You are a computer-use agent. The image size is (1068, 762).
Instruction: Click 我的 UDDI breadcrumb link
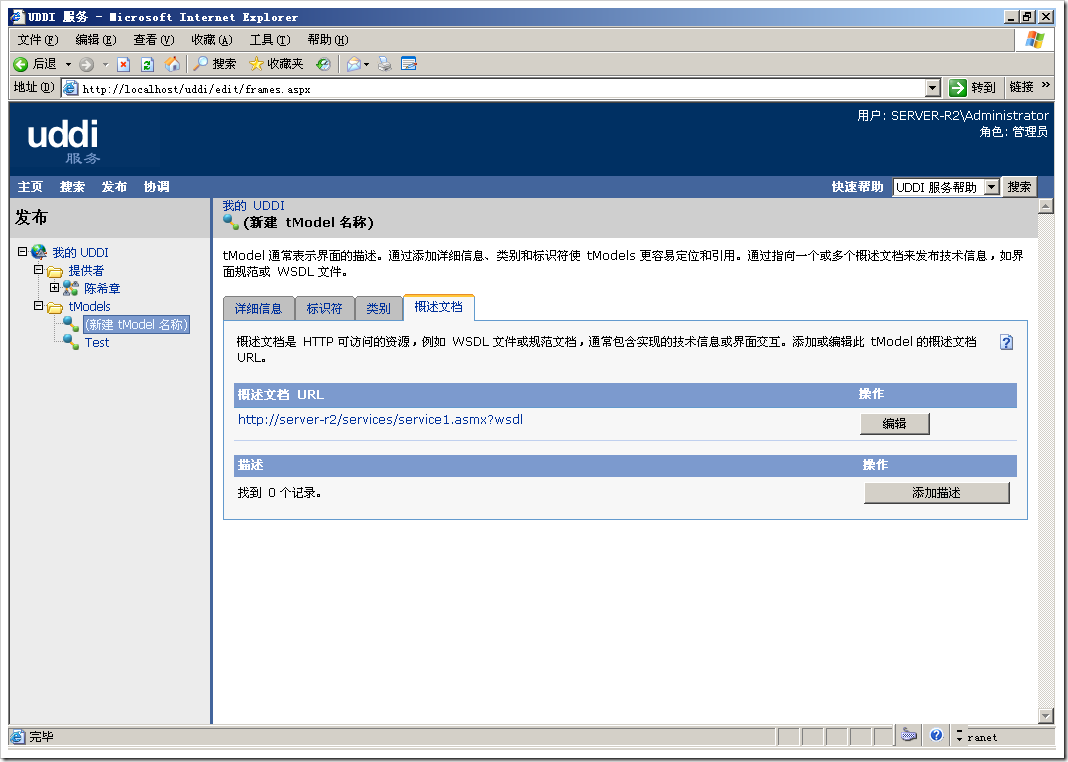[x=253, y=206]
